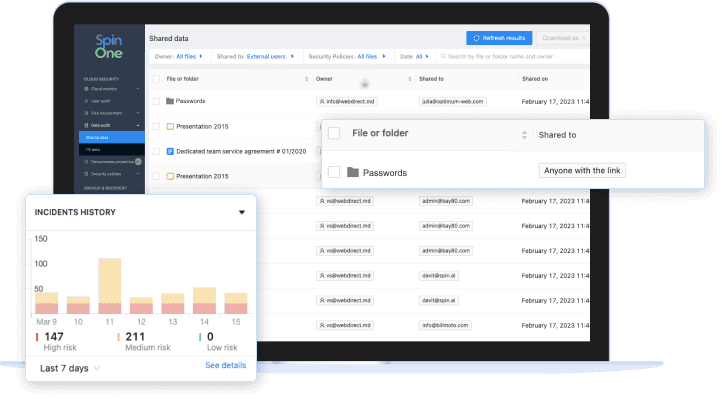Click Passwords file name in popup card

pyautogui.click(x=385, y=173)
